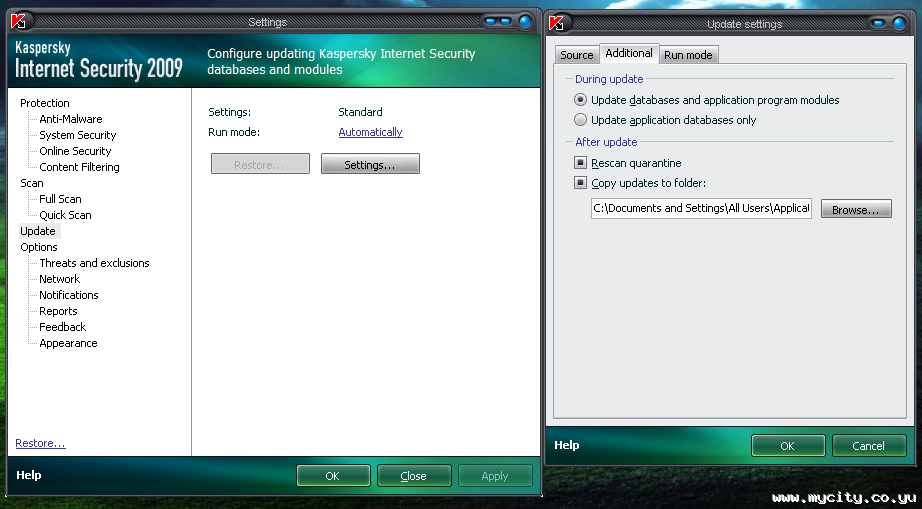
Task: Click the 'After update' group label
Action: click(606, 142)
